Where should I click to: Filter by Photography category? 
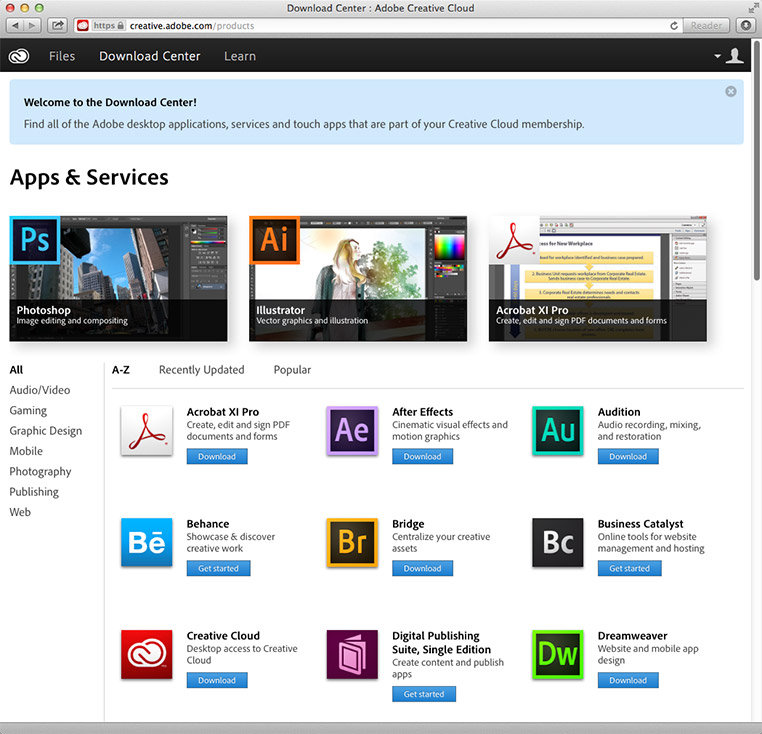click(40, 472)
